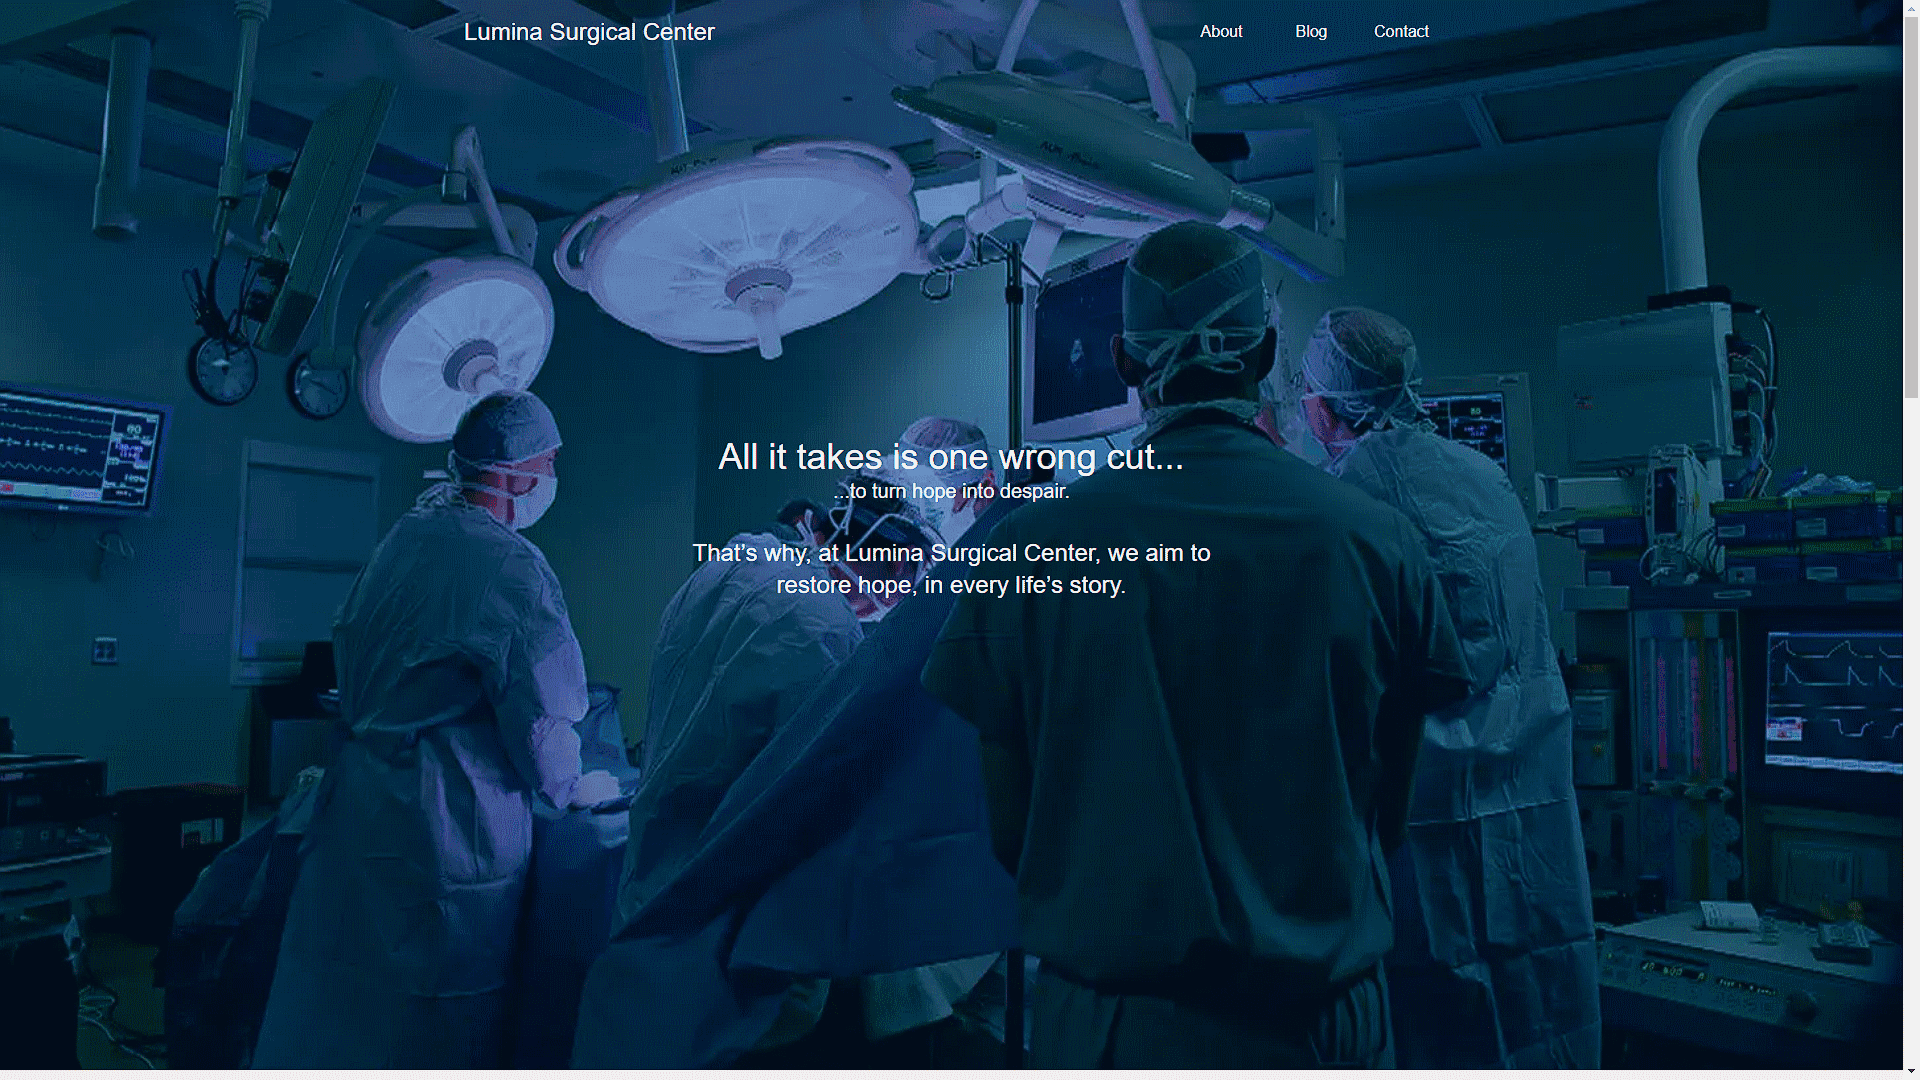Screen dimensions: 1920x1080
Task: Select the About navigation item
Action: [x=1221, y=31]
